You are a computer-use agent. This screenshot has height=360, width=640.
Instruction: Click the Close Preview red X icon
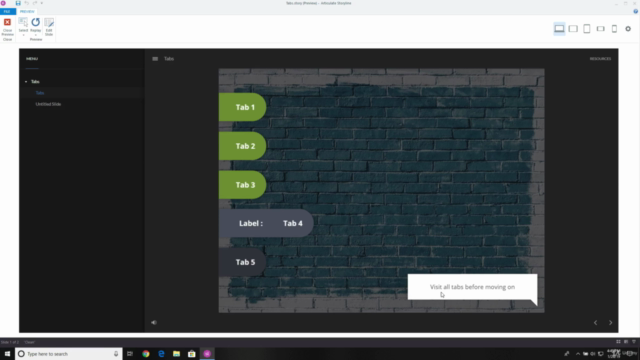pos(7,22)
